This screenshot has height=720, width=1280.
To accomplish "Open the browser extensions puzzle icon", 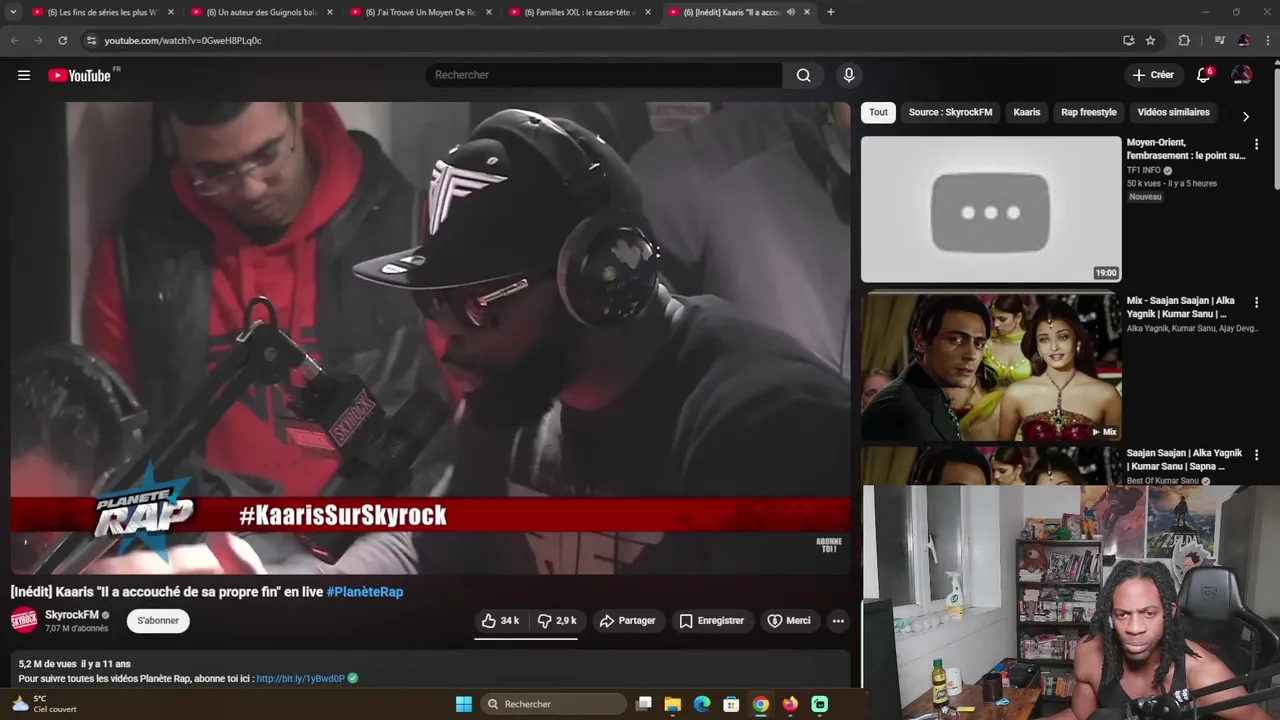I will pyautogui.click(x=1184, y=40).
